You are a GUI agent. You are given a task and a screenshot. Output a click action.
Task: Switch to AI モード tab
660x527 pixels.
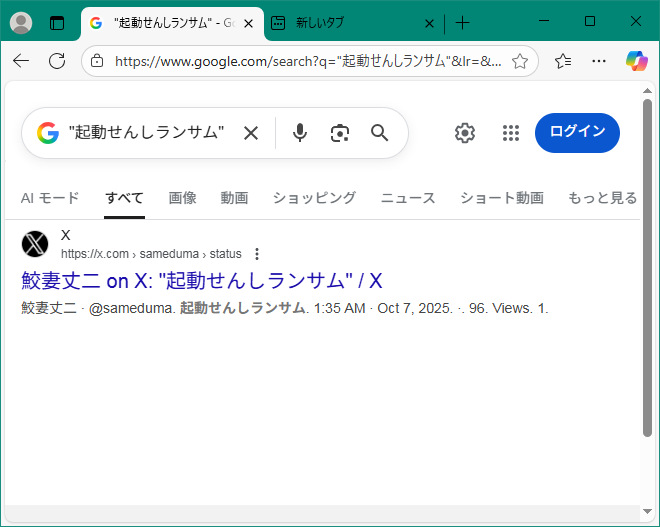[50, 198]
